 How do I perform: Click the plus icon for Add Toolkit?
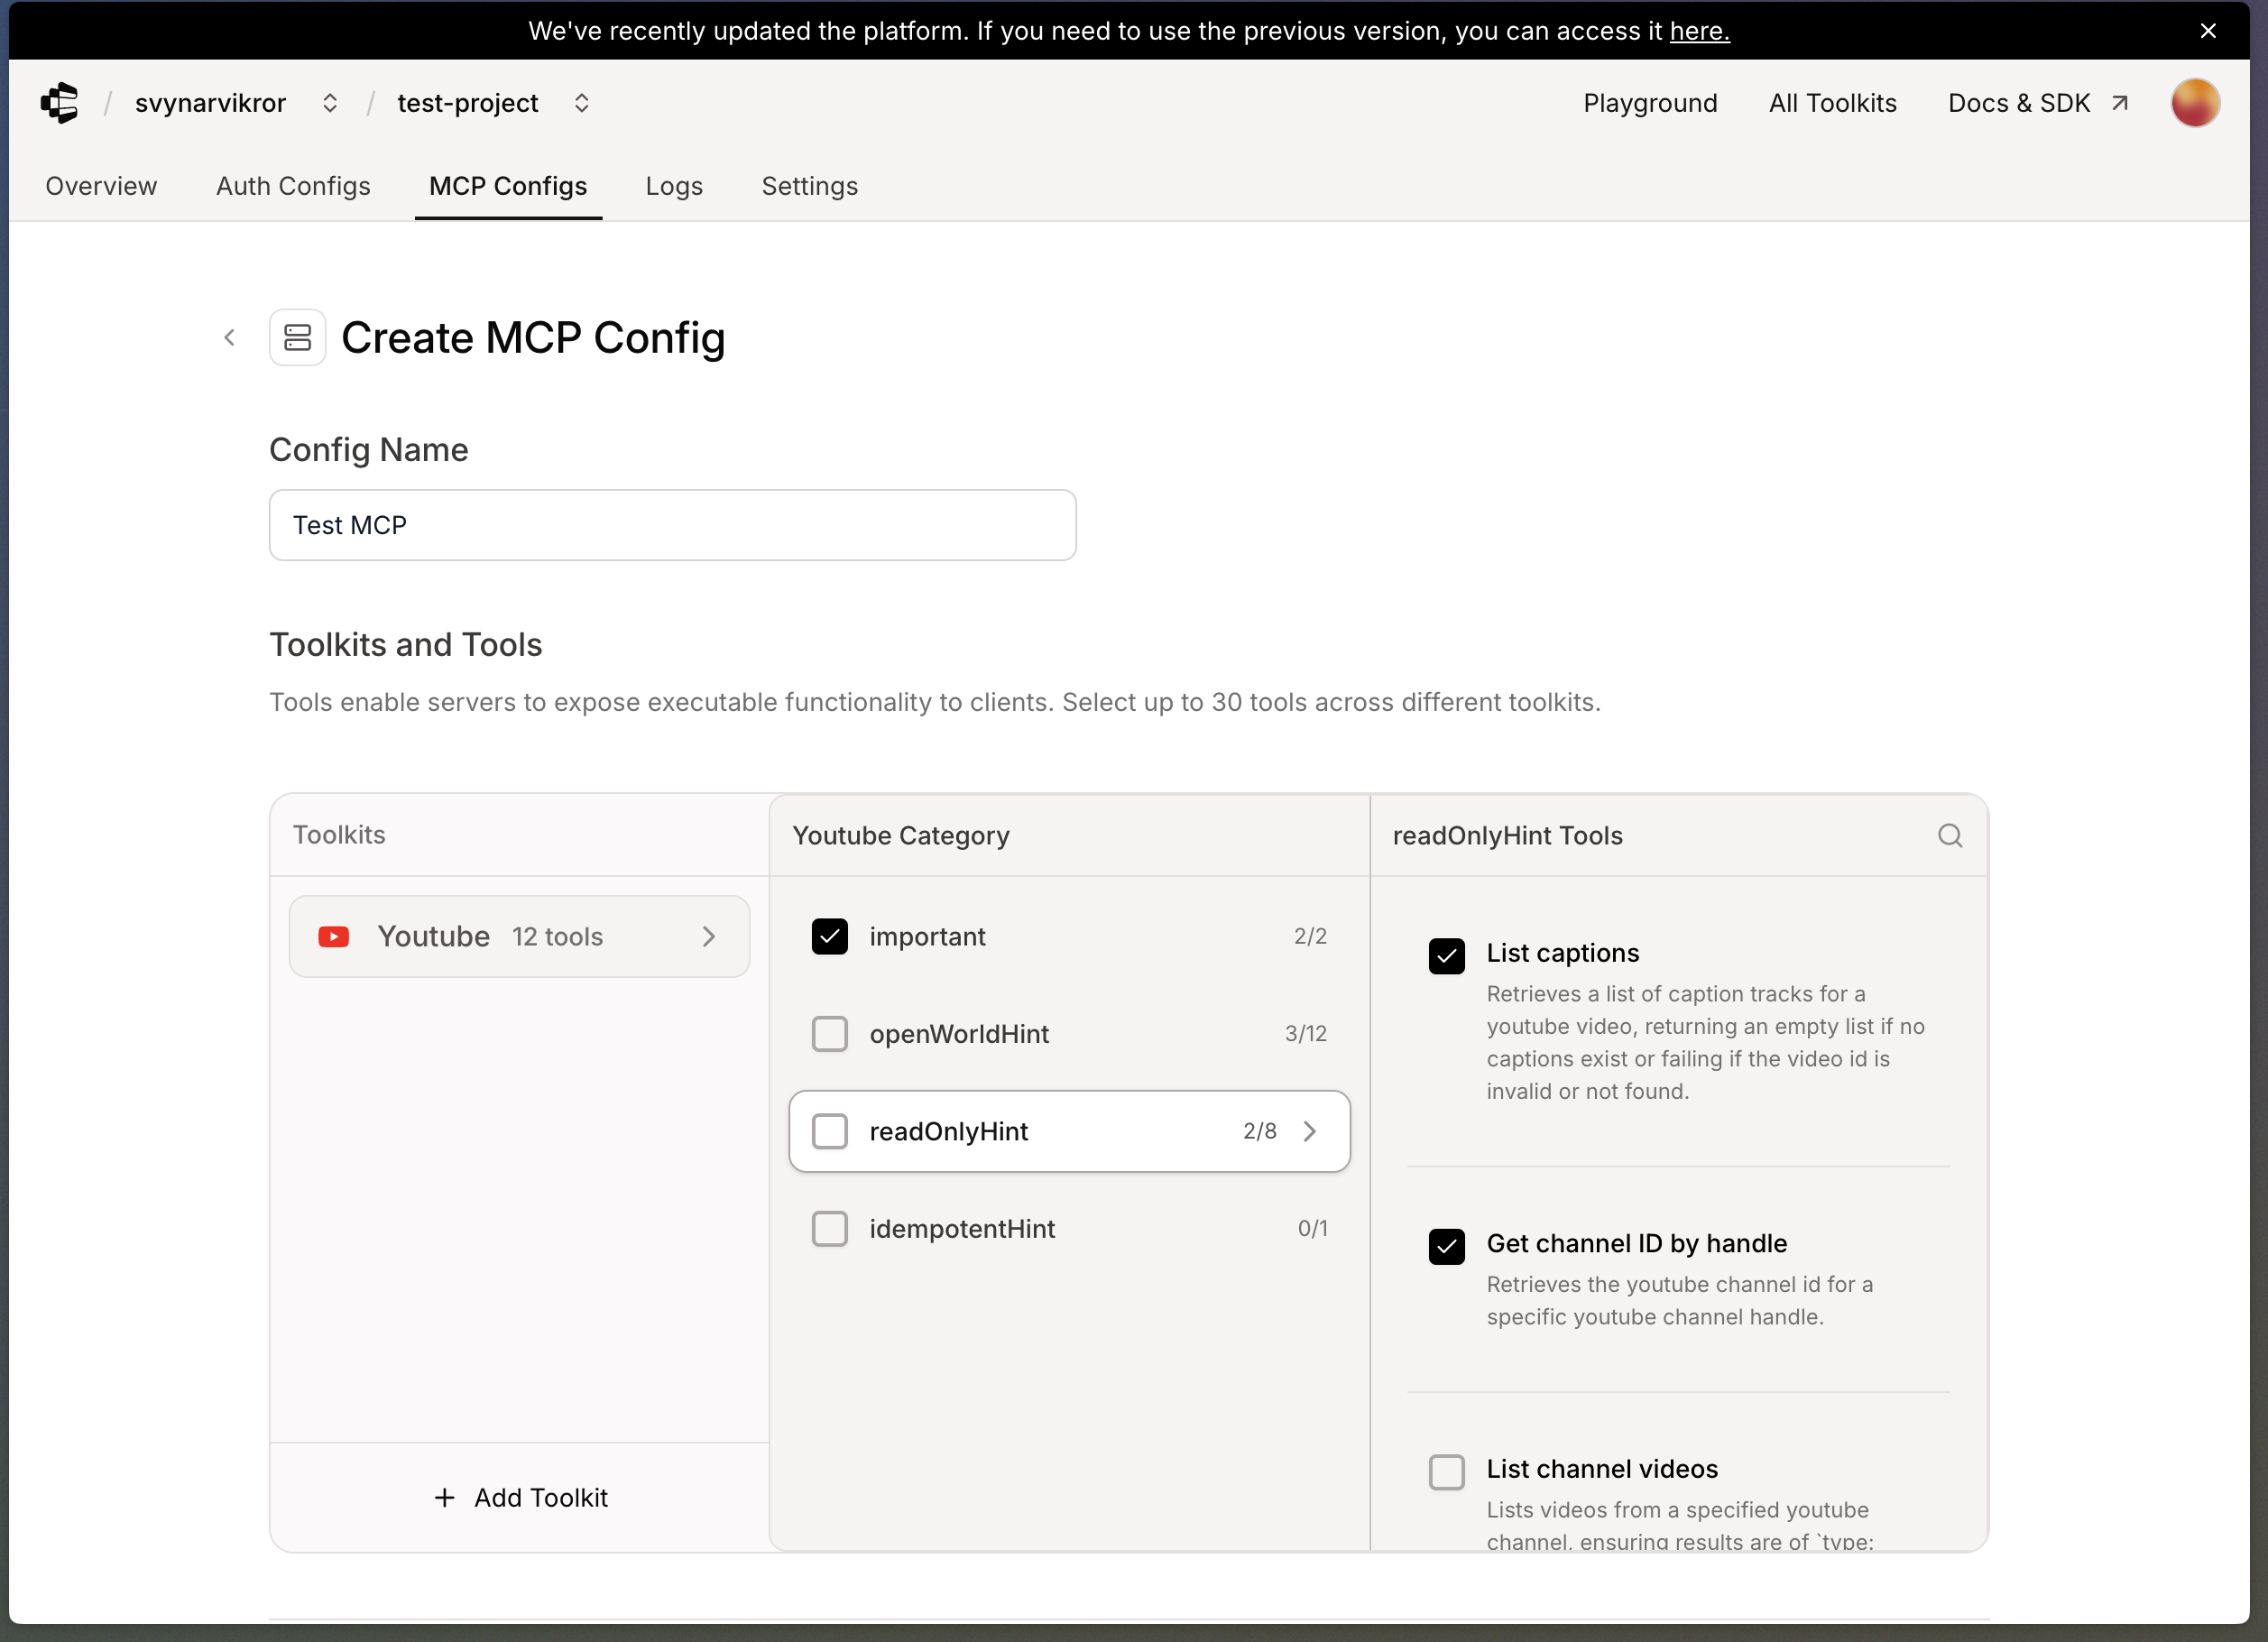click(445, 1497)
